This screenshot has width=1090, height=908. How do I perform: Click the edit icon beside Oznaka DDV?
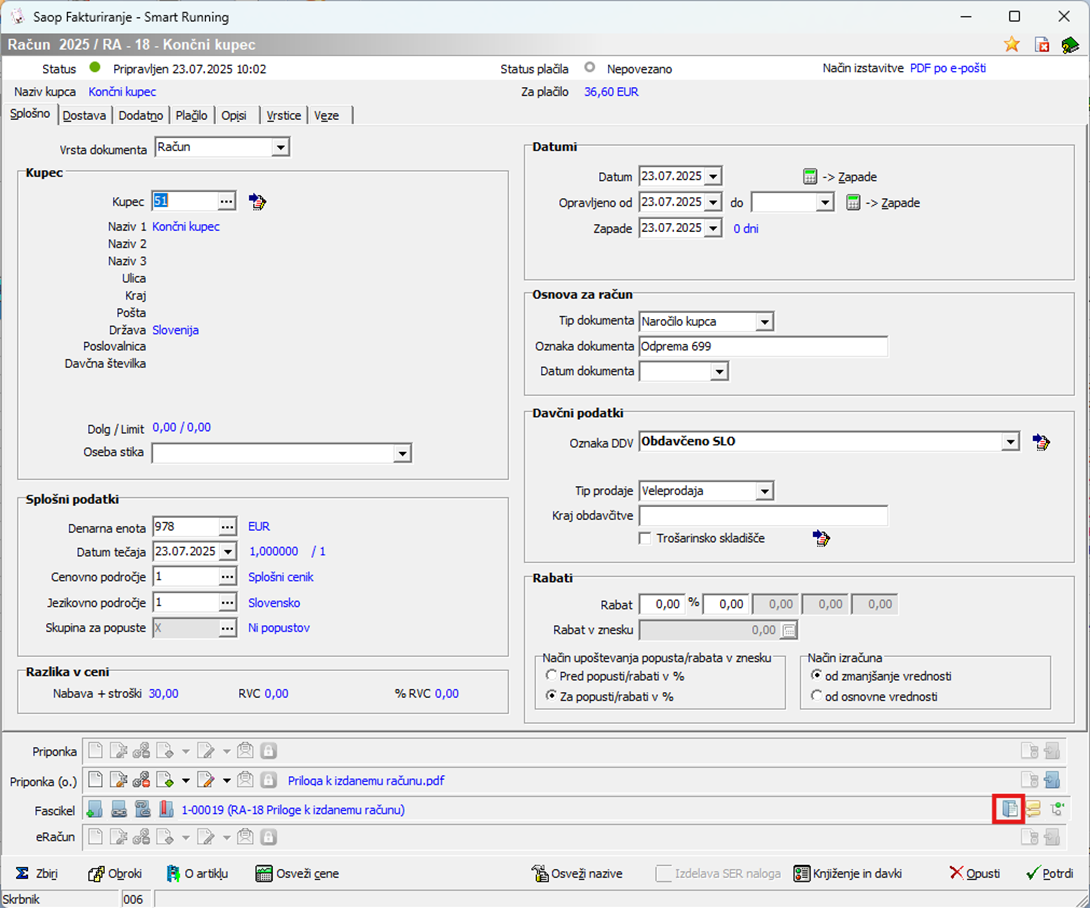(1041, 441)
